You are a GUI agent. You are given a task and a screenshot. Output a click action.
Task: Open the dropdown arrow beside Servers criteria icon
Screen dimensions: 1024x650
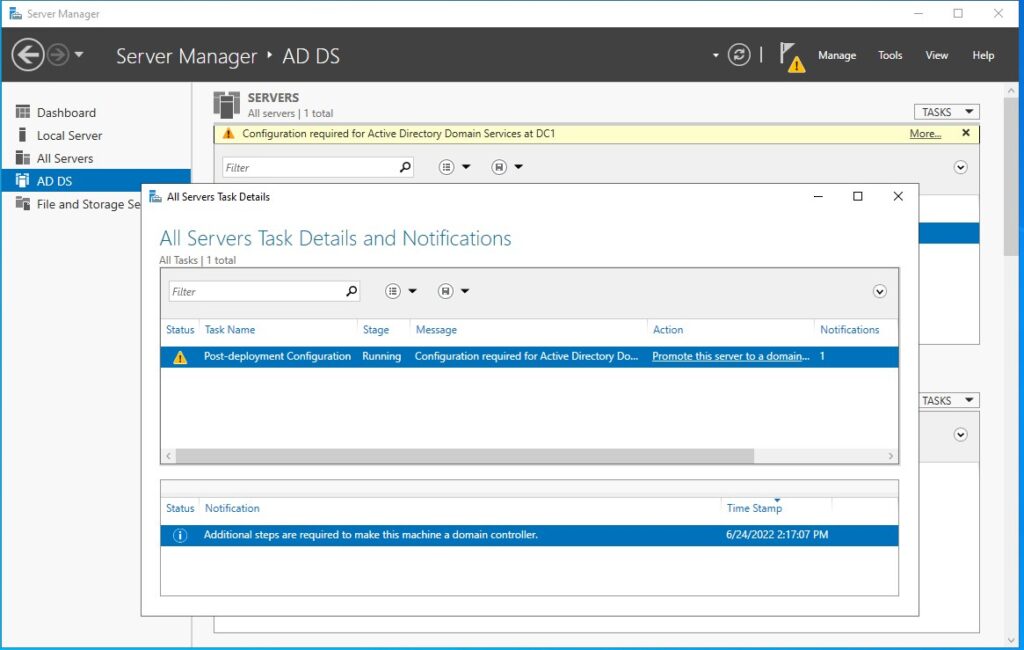click(x=466, y=167)
